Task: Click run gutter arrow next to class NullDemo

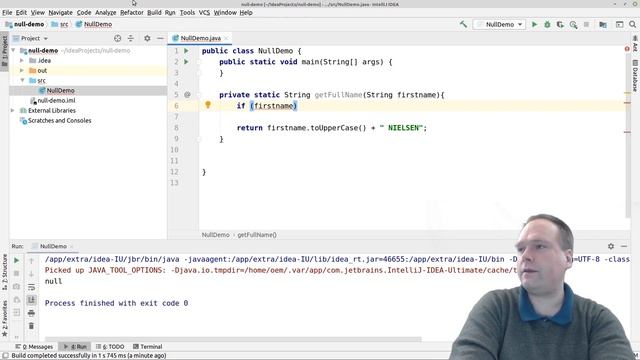Action: [186, 51]
